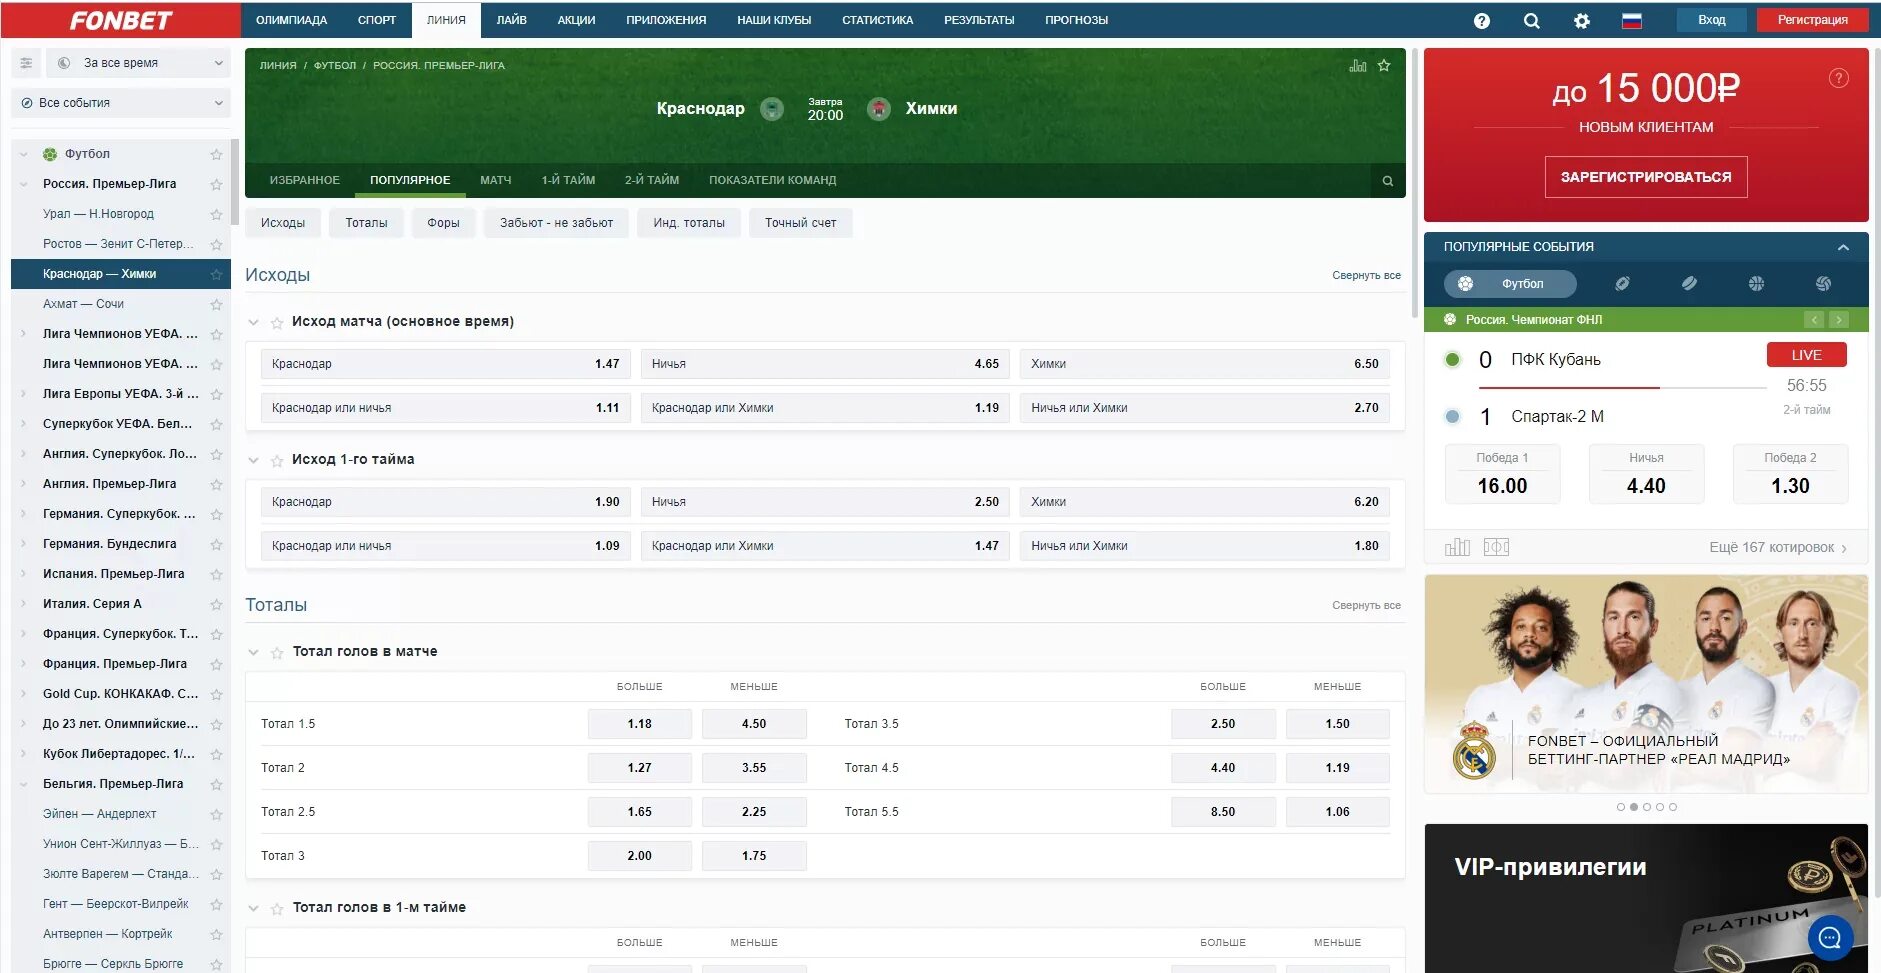The width and height of the screenshot is (1881, 973).
Task: Open the help question mark icon in header
Action: tap(1481, 20)
